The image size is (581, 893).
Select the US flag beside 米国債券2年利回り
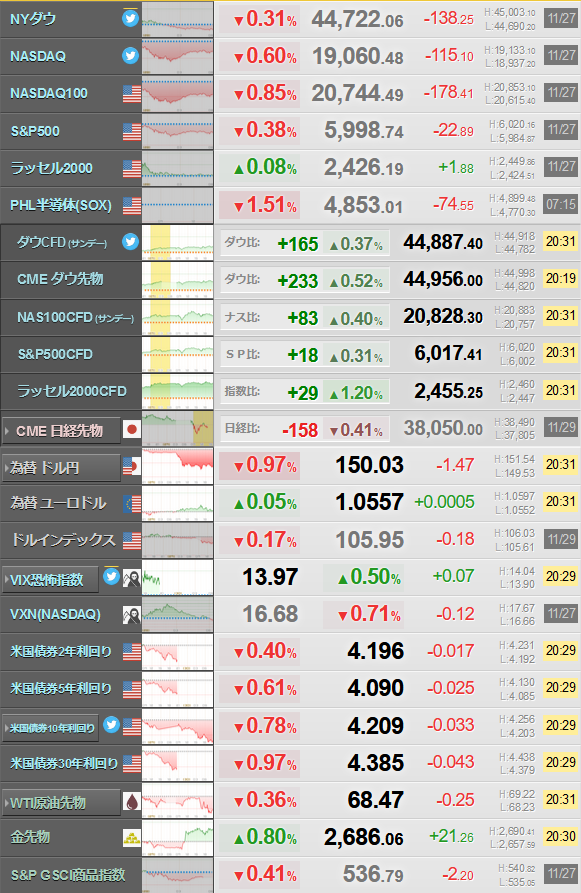[132, 652]
